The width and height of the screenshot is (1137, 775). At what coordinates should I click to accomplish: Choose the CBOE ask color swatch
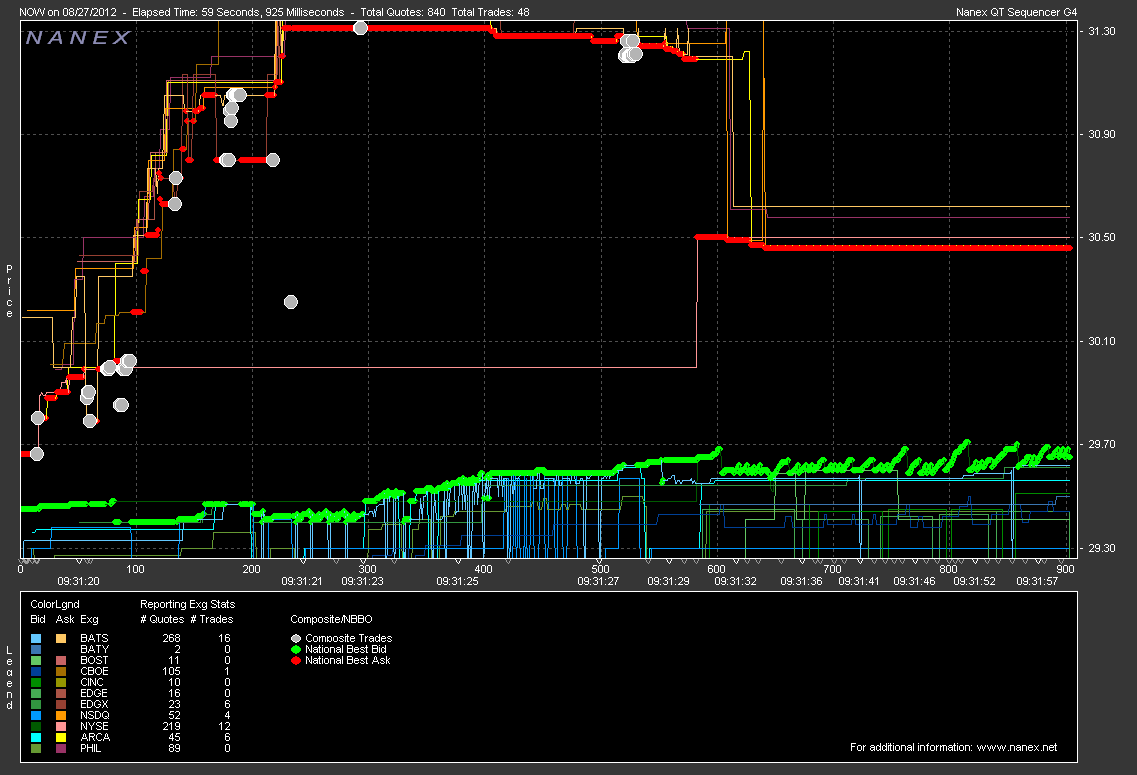(x=61, y=671)
